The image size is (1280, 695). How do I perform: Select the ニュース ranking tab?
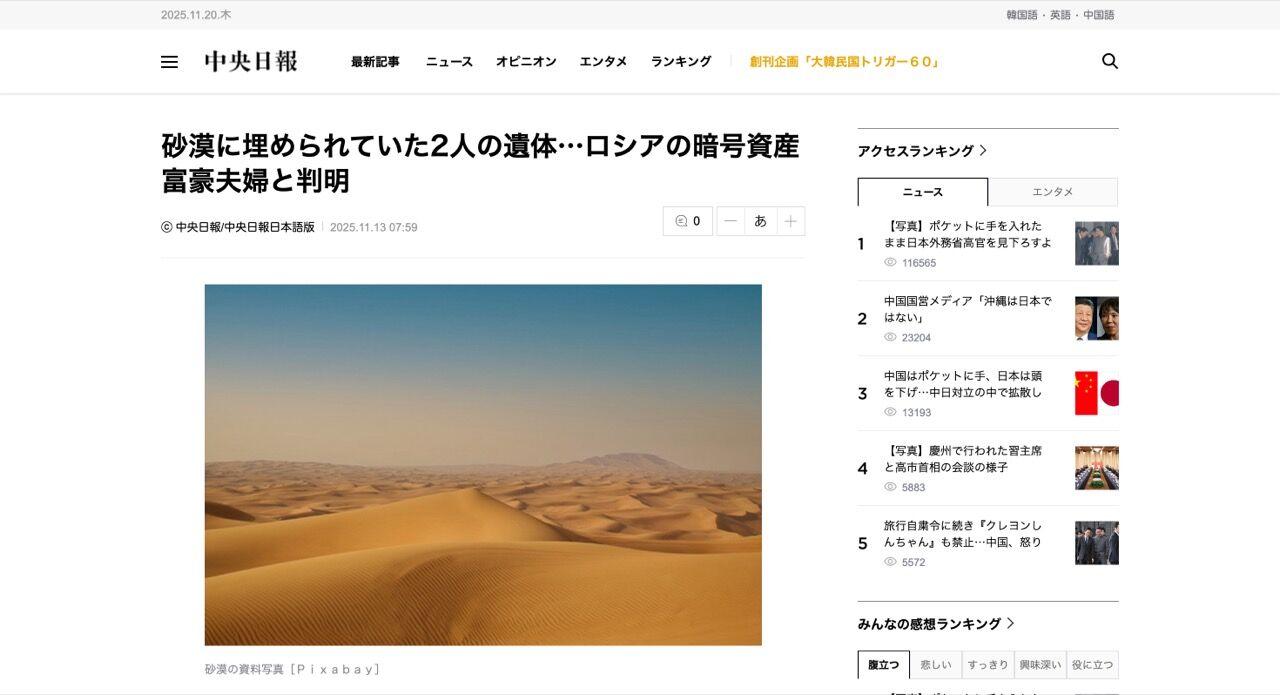(x=923, y=192)
